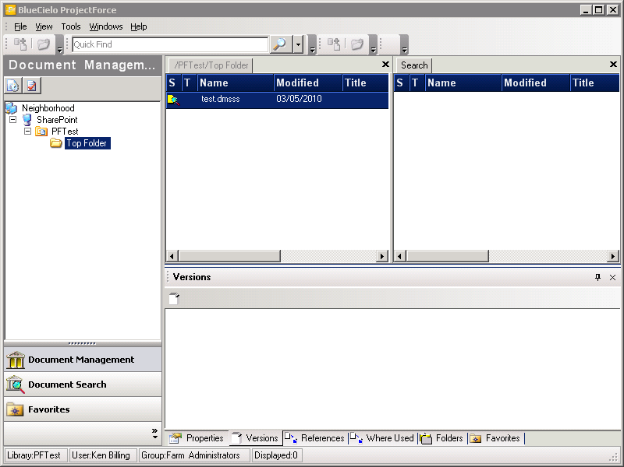
Task: Click left scroll arrow of Search pane scrollbar
Action: pyautogui.click(x=400, y=256)
